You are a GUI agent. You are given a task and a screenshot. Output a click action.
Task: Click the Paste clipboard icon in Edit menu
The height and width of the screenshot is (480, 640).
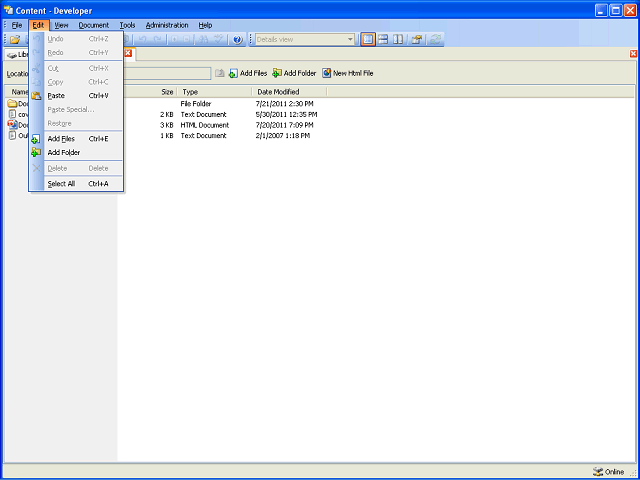click(36, 96)
